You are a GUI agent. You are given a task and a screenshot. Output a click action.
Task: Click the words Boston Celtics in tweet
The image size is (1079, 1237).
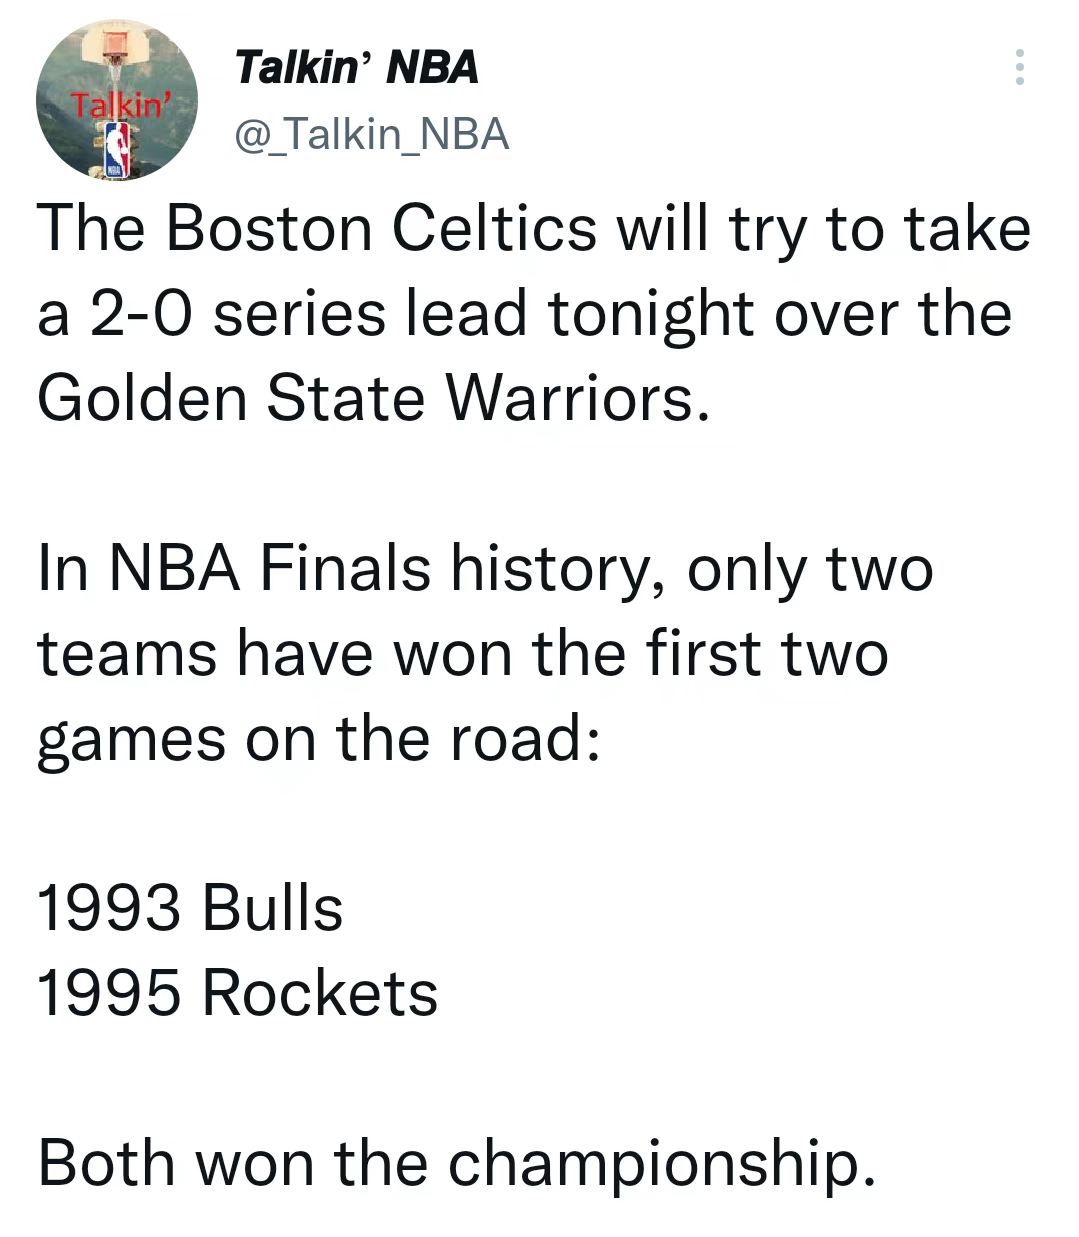click(x=380, y=229)
